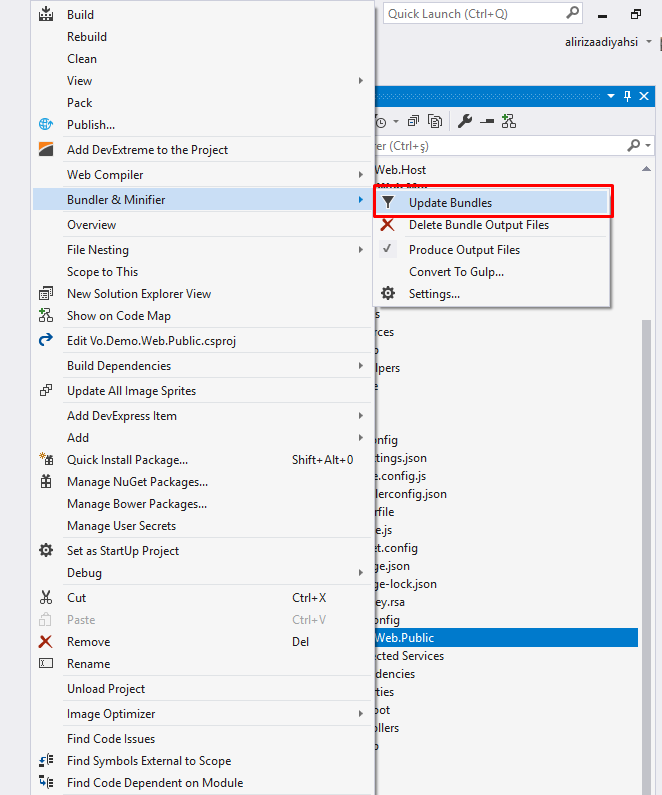Image resolution: width=662 pixels, height=795 pixels.
Task: Toggle the Produce Output Files checkmark
Action: [388, 249]
